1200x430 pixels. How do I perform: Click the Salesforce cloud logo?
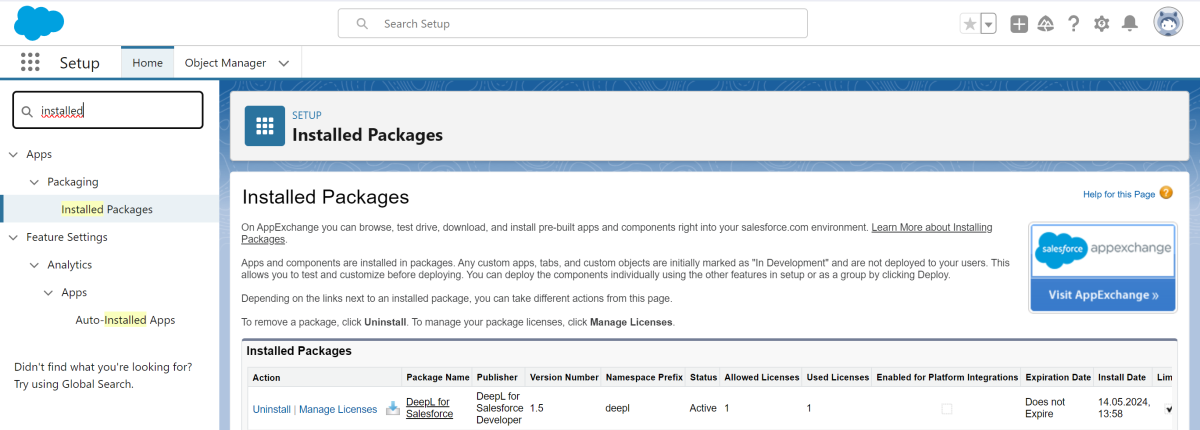(39, 23)
